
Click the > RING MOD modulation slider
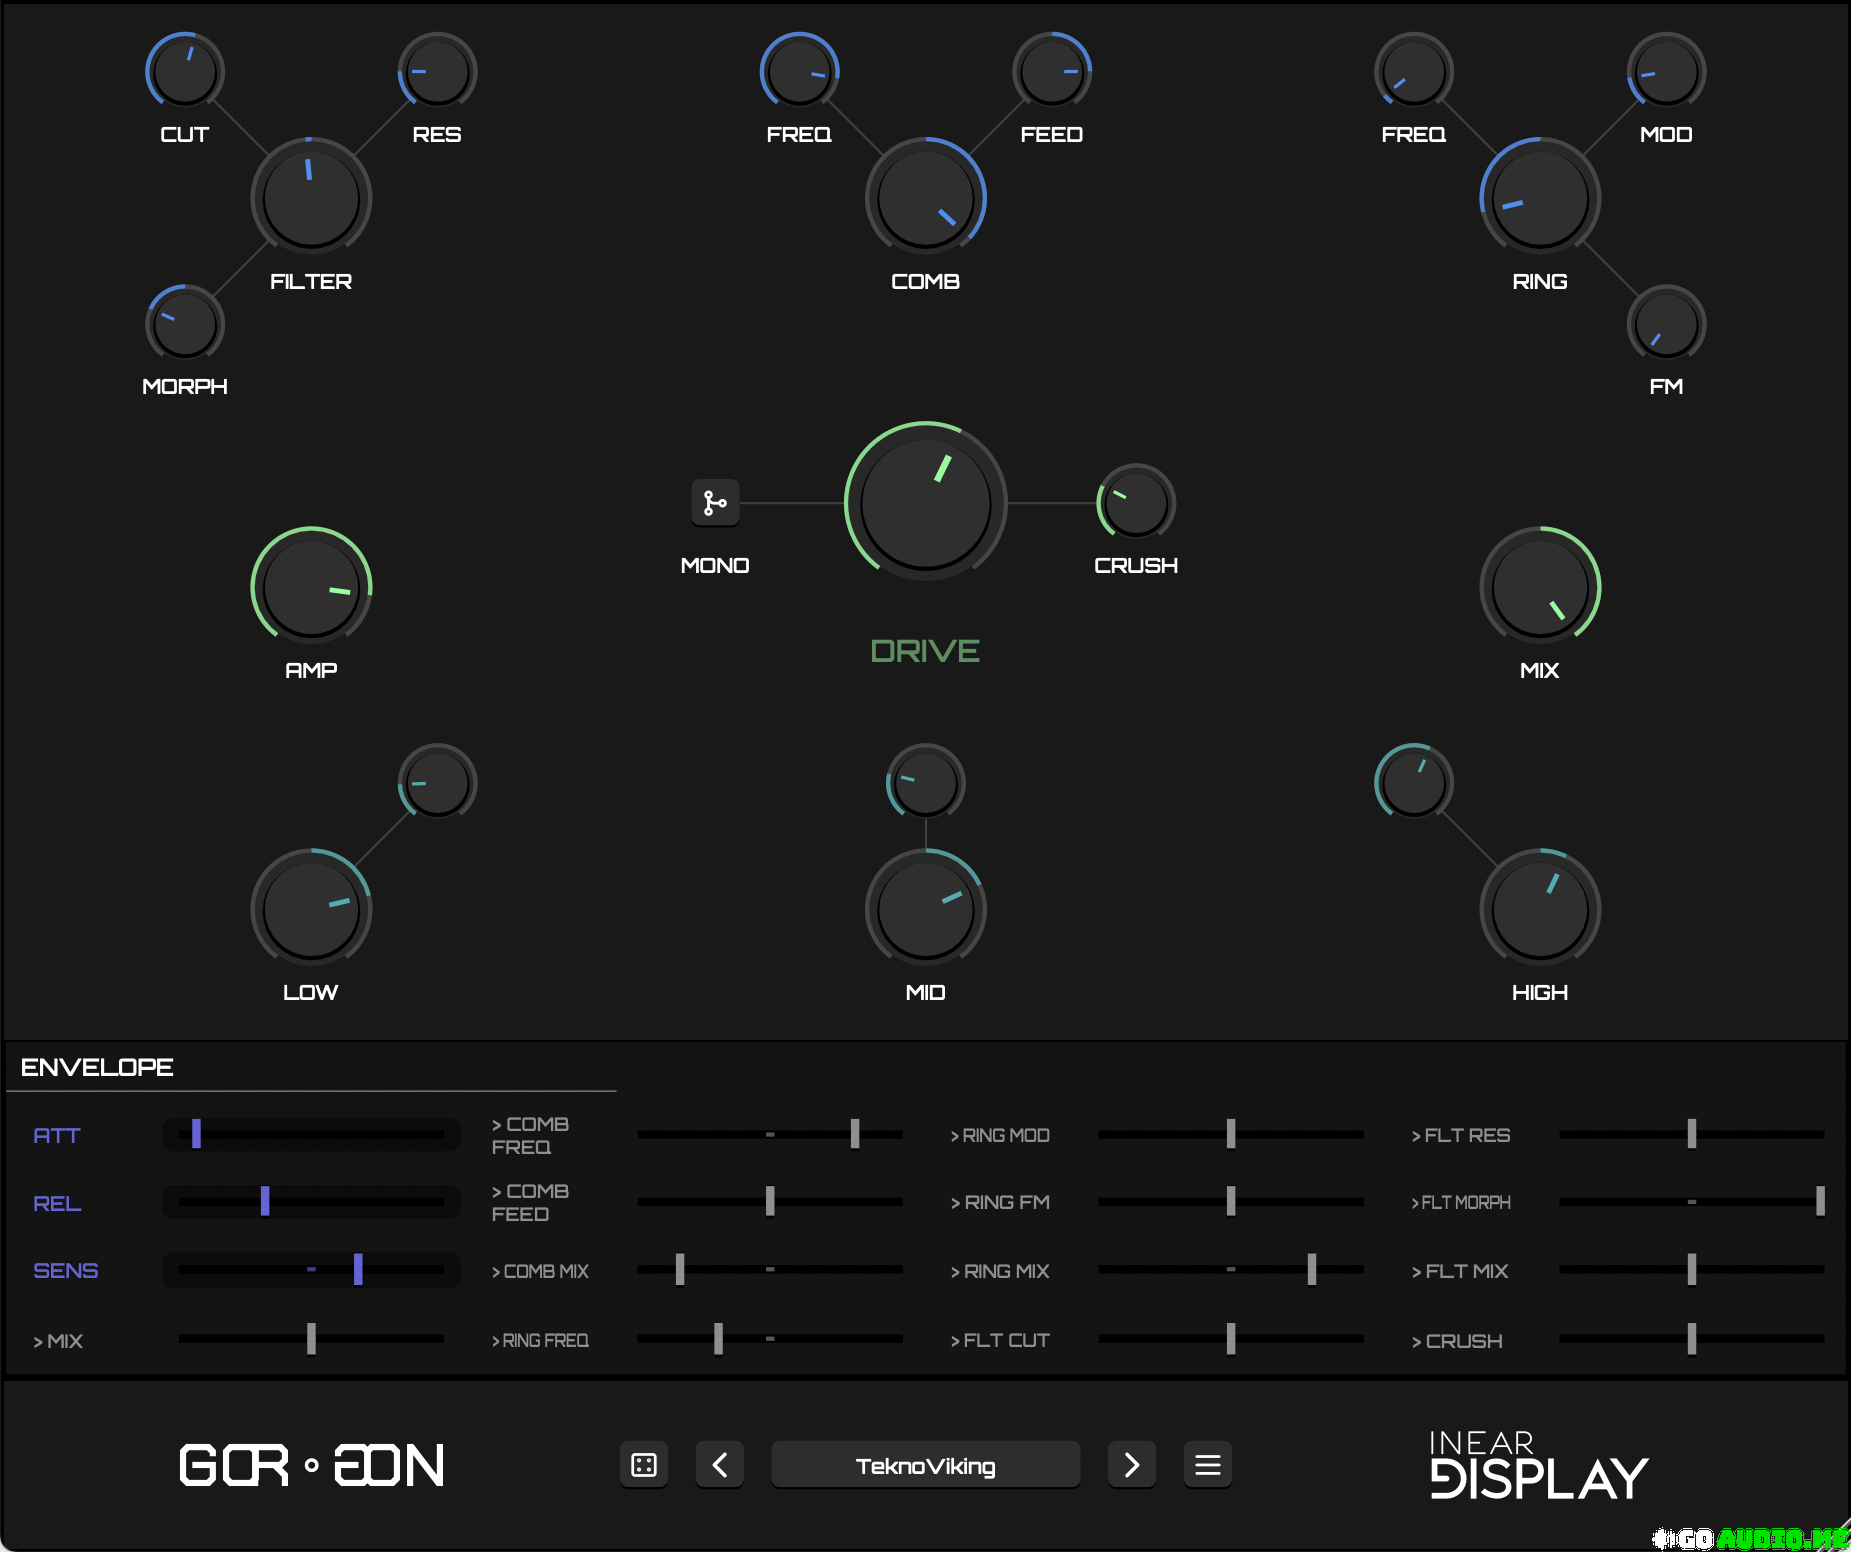pos(1231,1134)
